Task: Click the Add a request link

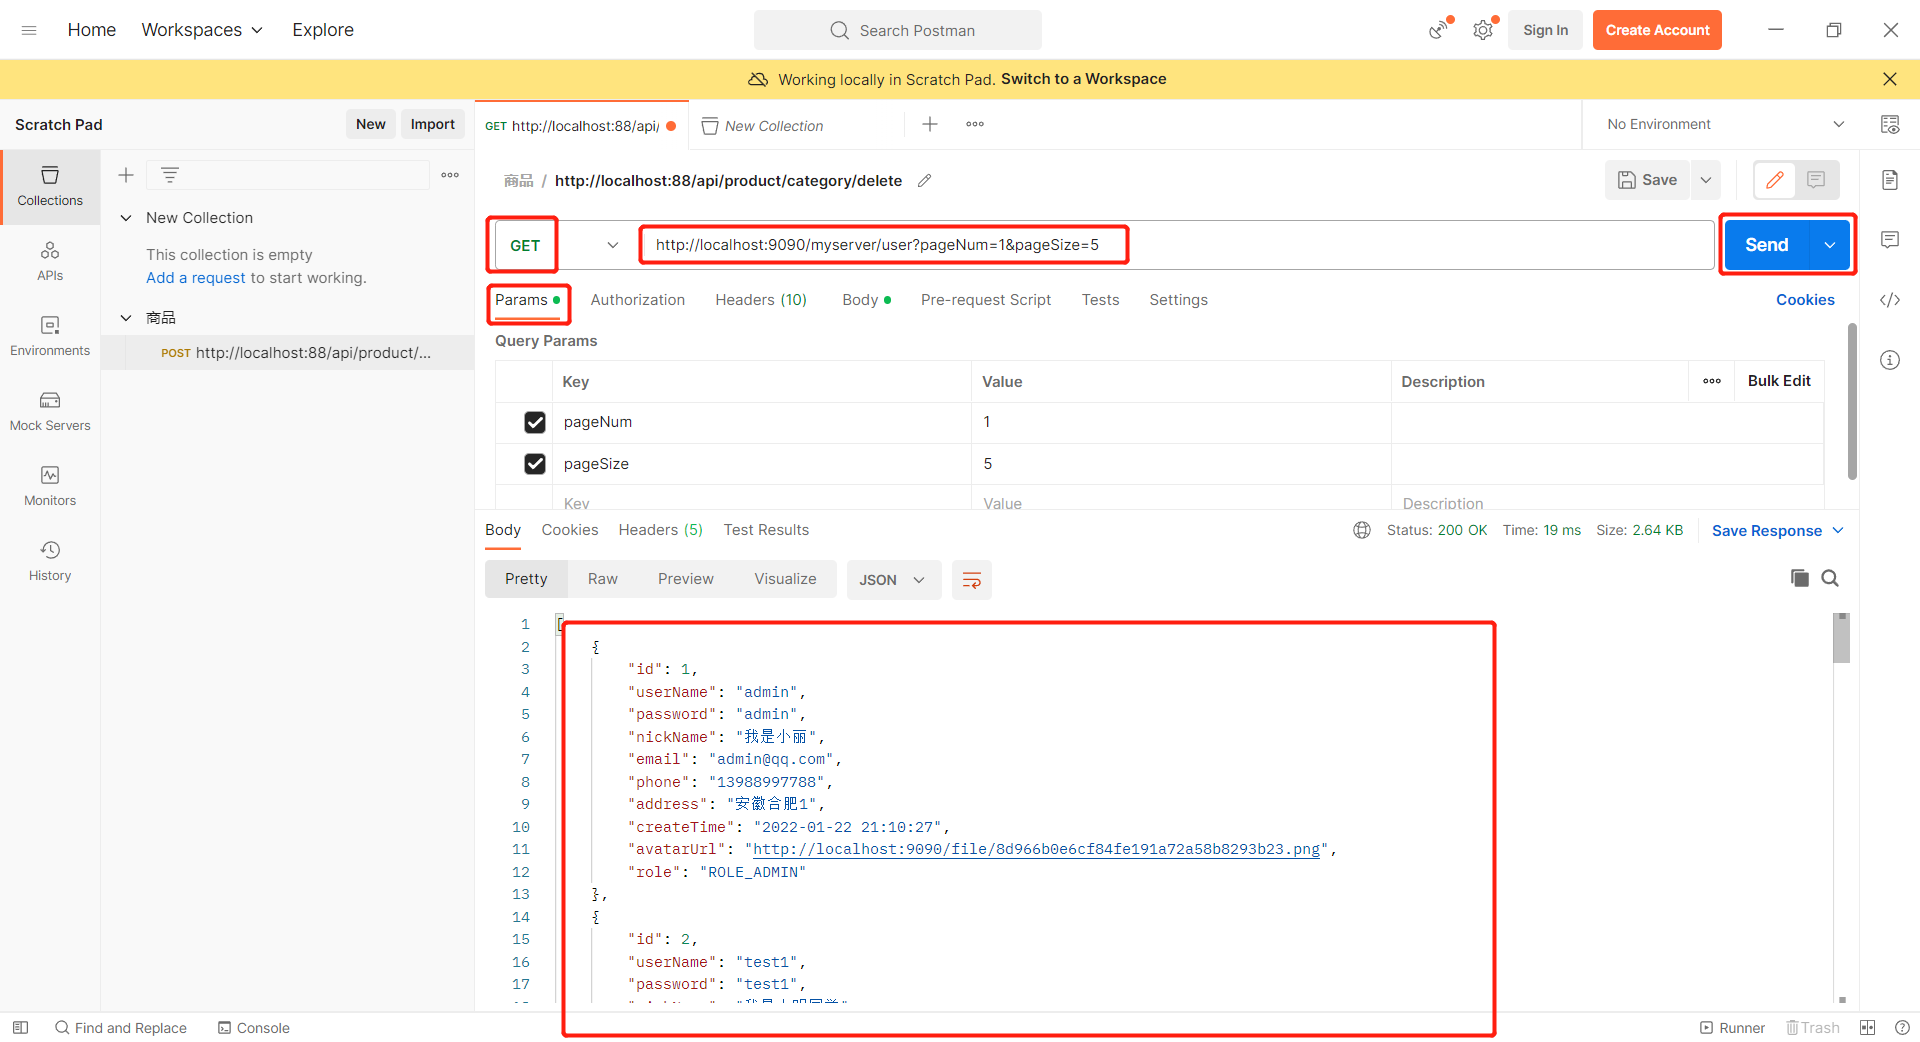Action: (195, 278)
